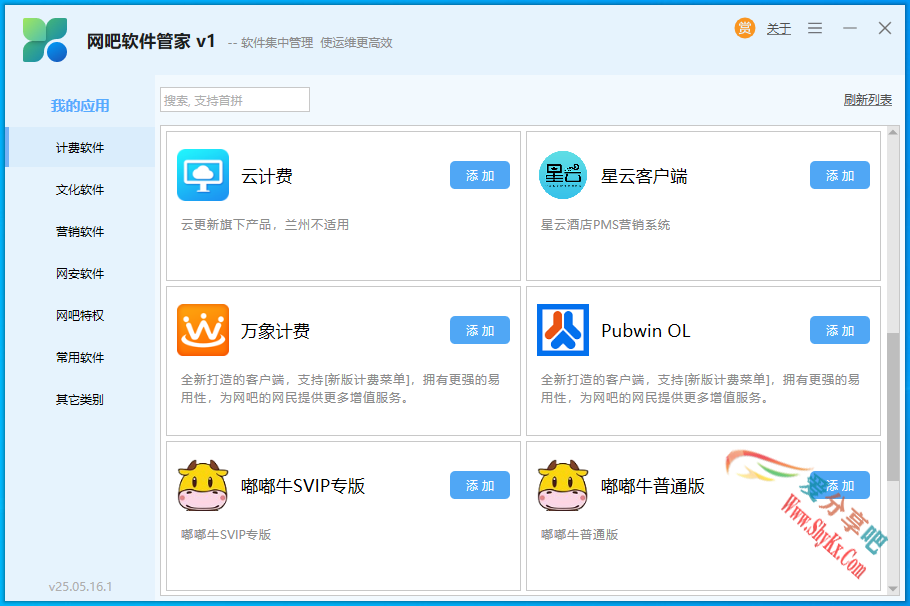Image resolution: width=910 pixels, height=606 pixels.
Task: Click the 网吧软件管家 app logo
Action: click(x=45, y=40)
